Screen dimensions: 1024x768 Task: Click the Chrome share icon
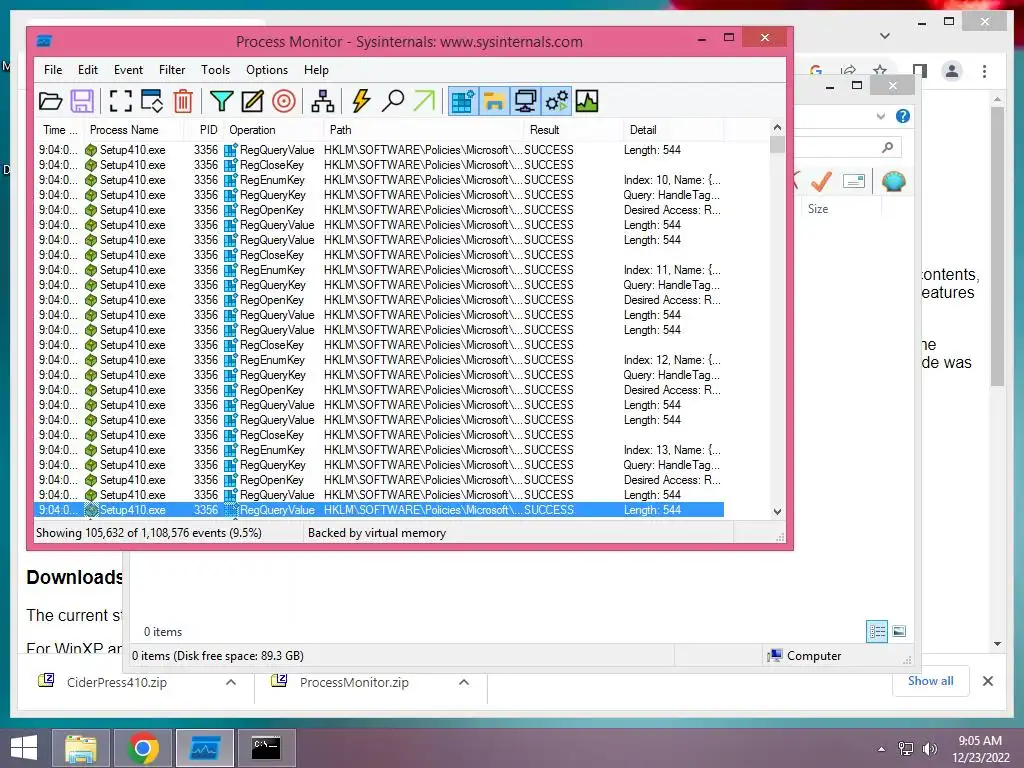pos(848,70)
